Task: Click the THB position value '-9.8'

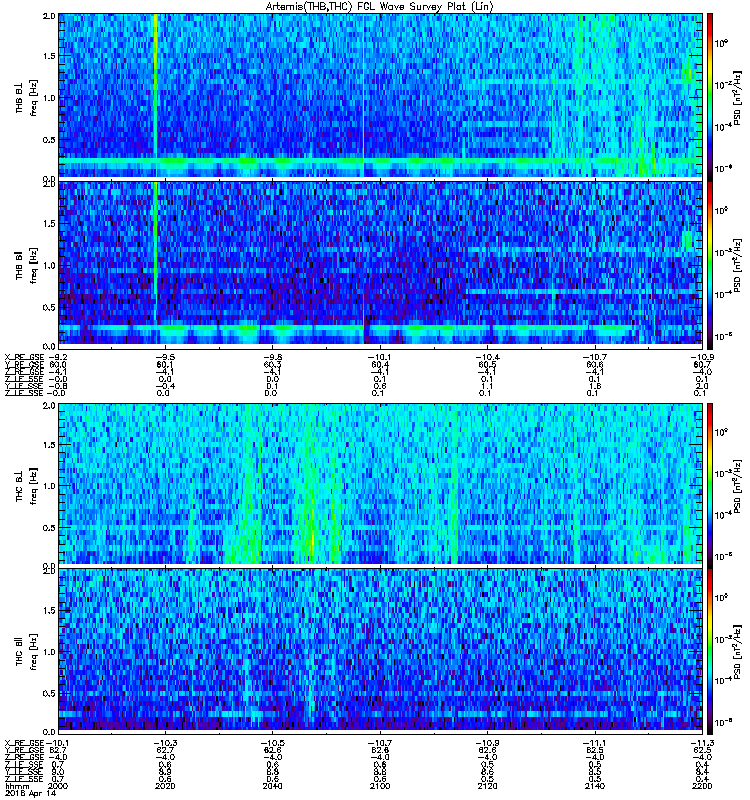Action: (272, 357)
